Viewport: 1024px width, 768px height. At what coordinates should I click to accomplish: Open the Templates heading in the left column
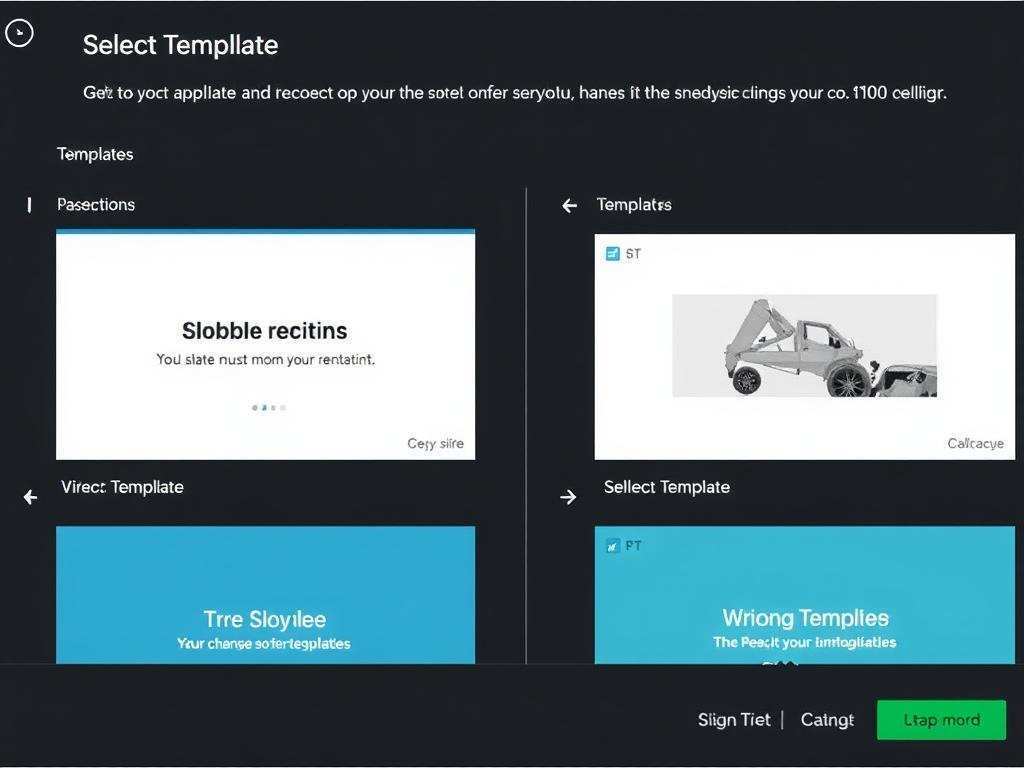click(95, 154)
